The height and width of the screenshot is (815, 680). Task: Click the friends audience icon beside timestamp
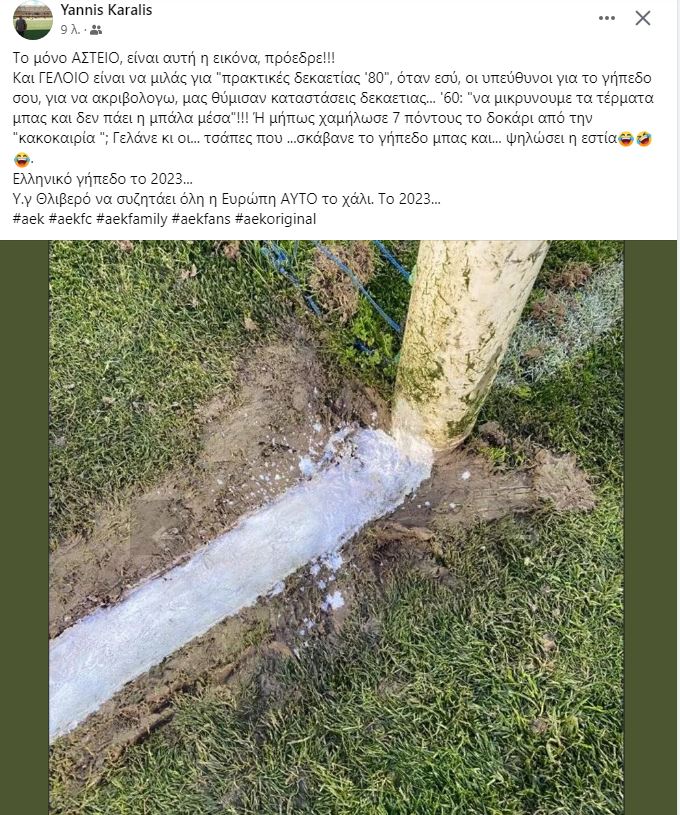(x=96, y=30)
